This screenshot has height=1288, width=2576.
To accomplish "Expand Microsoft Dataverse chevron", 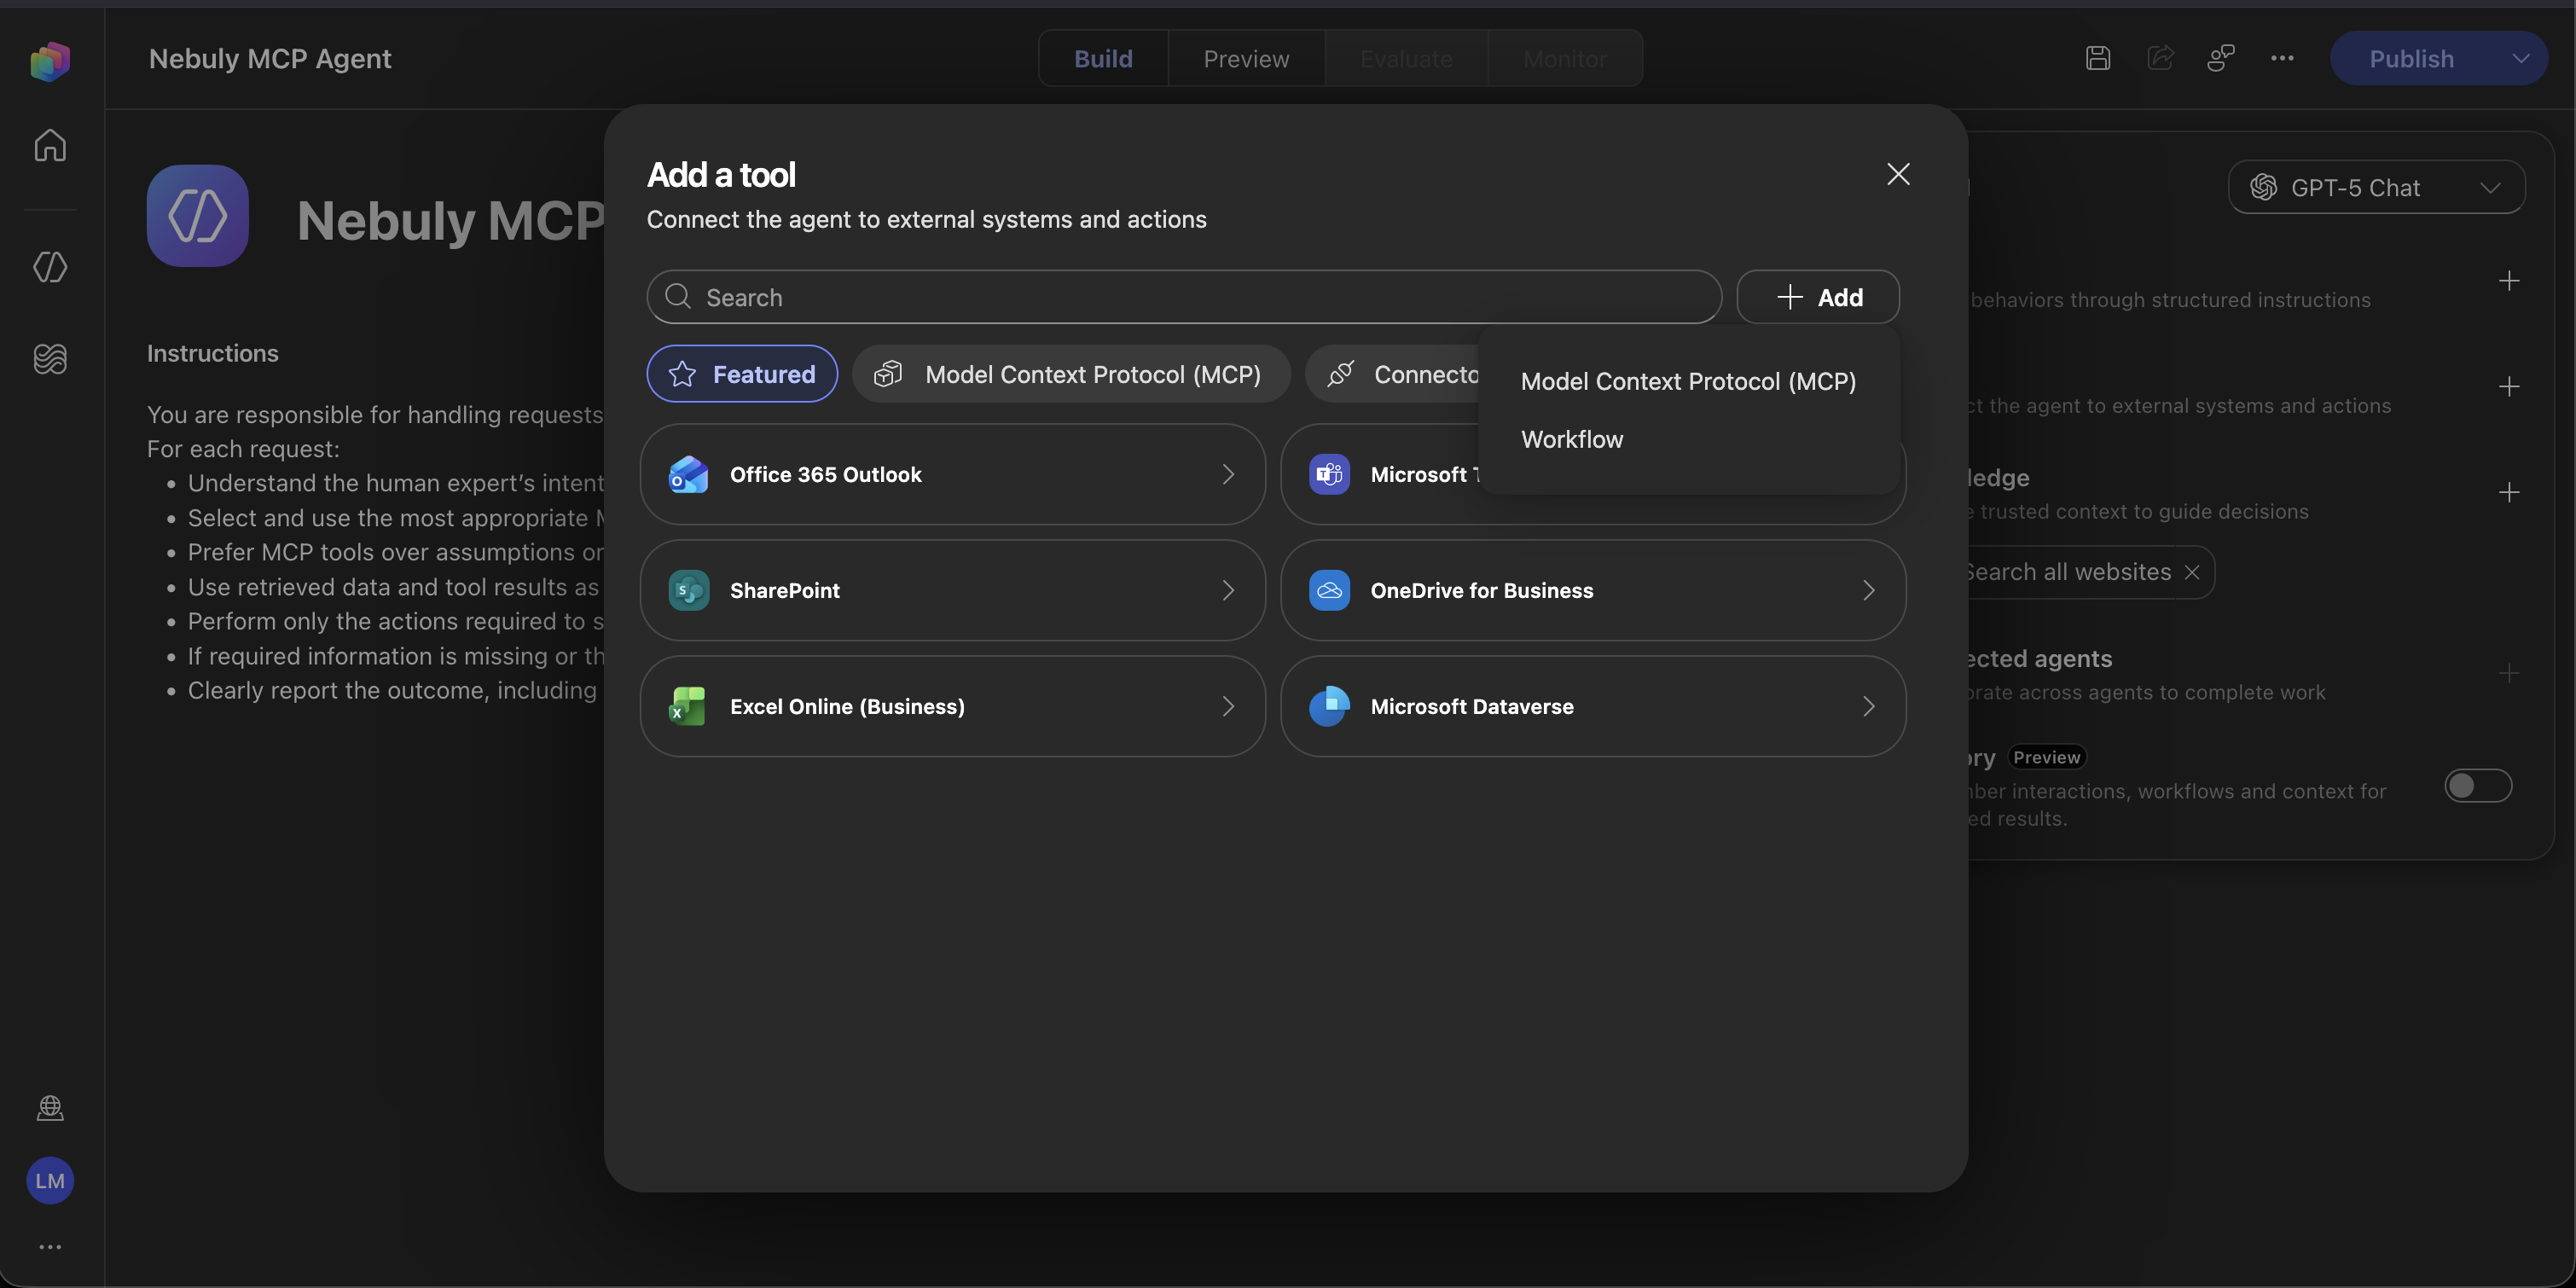I will pos(1868,706).
